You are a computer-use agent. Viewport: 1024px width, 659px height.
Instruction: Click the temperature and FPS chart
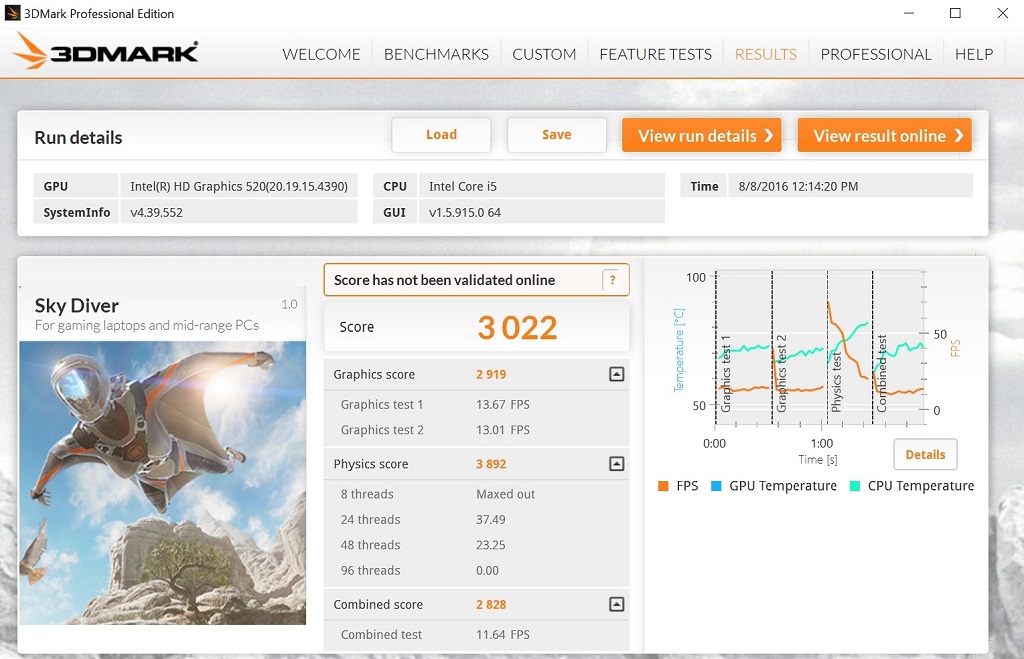(x=820, y=349)
